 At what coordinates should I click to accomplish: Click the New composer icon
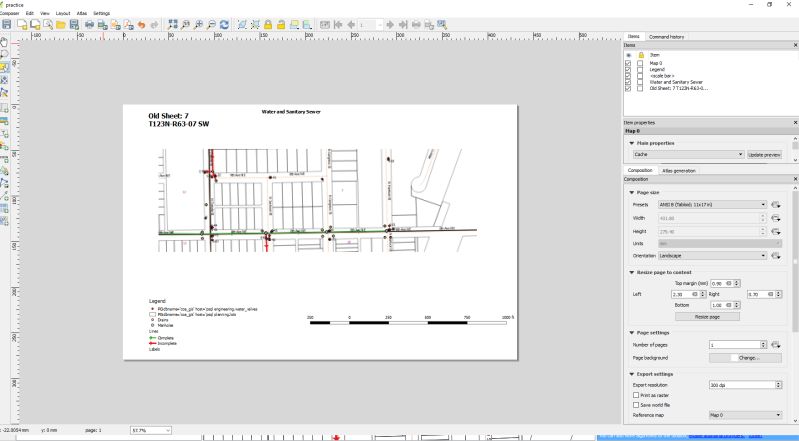pos(22,24)
